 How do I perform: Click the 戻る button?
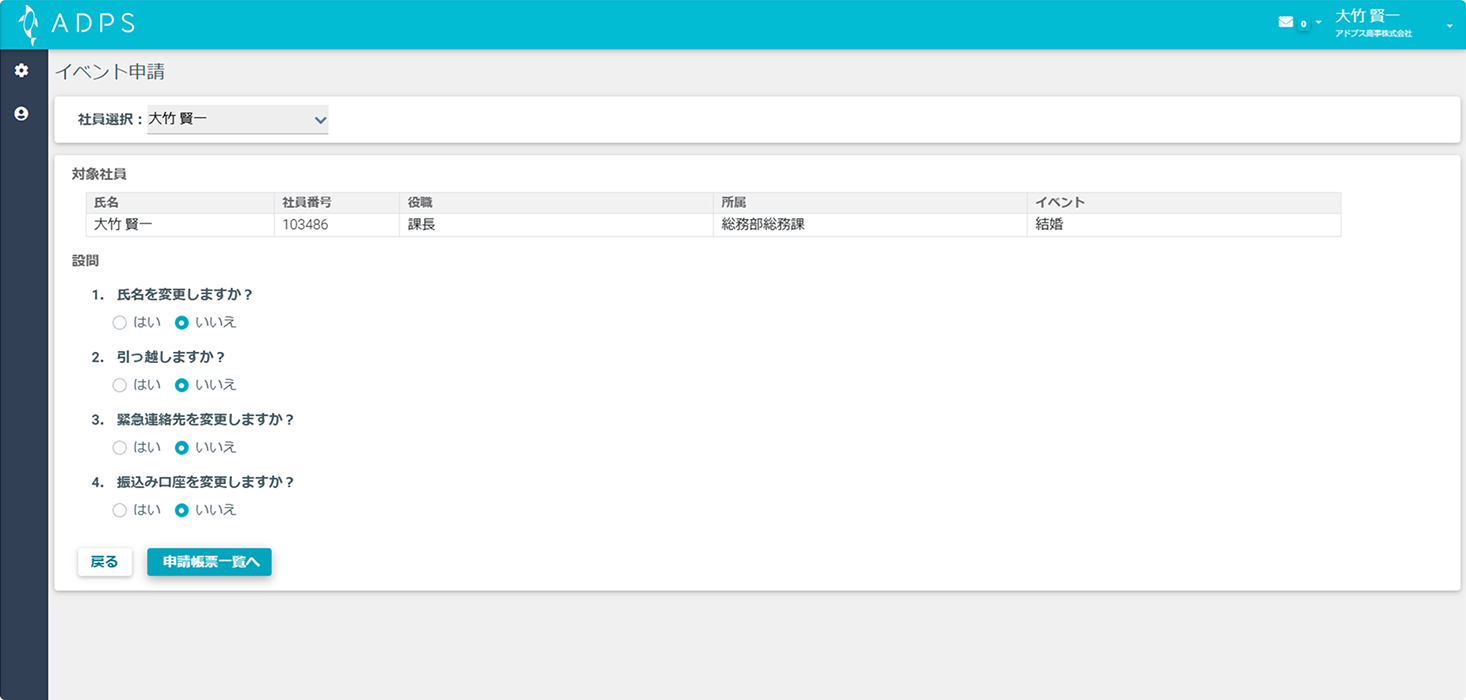coord(105,562)
